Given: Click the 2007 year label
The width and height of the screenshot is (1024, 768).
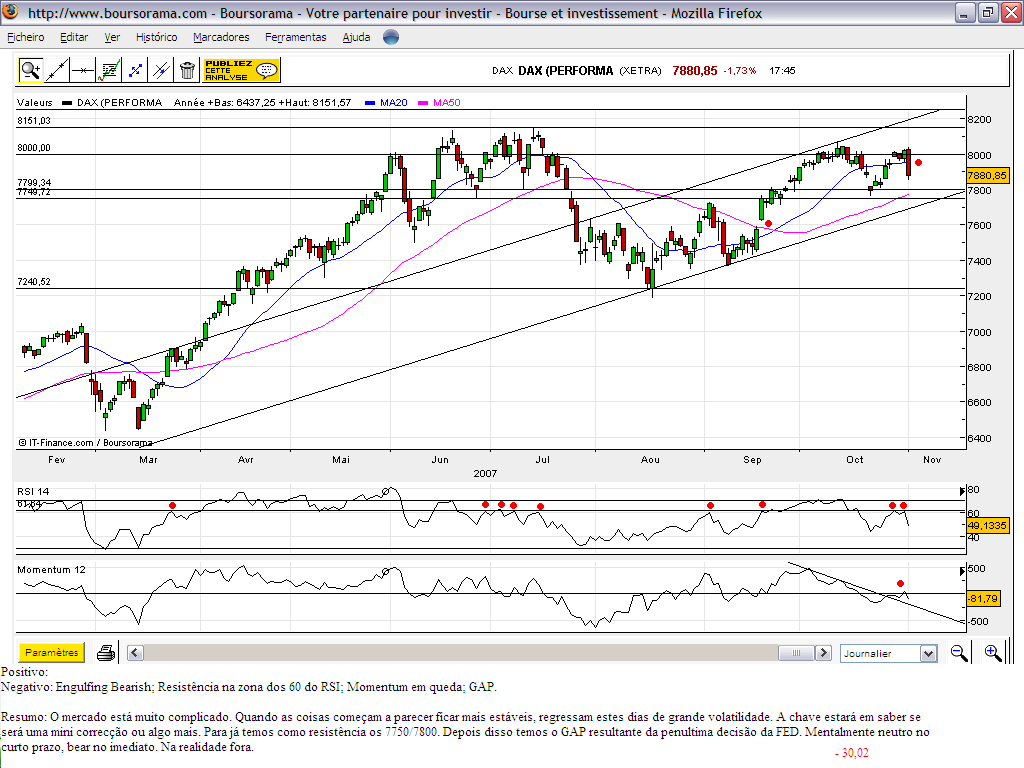Looking at the screenshot, I should tap(485, 473).
